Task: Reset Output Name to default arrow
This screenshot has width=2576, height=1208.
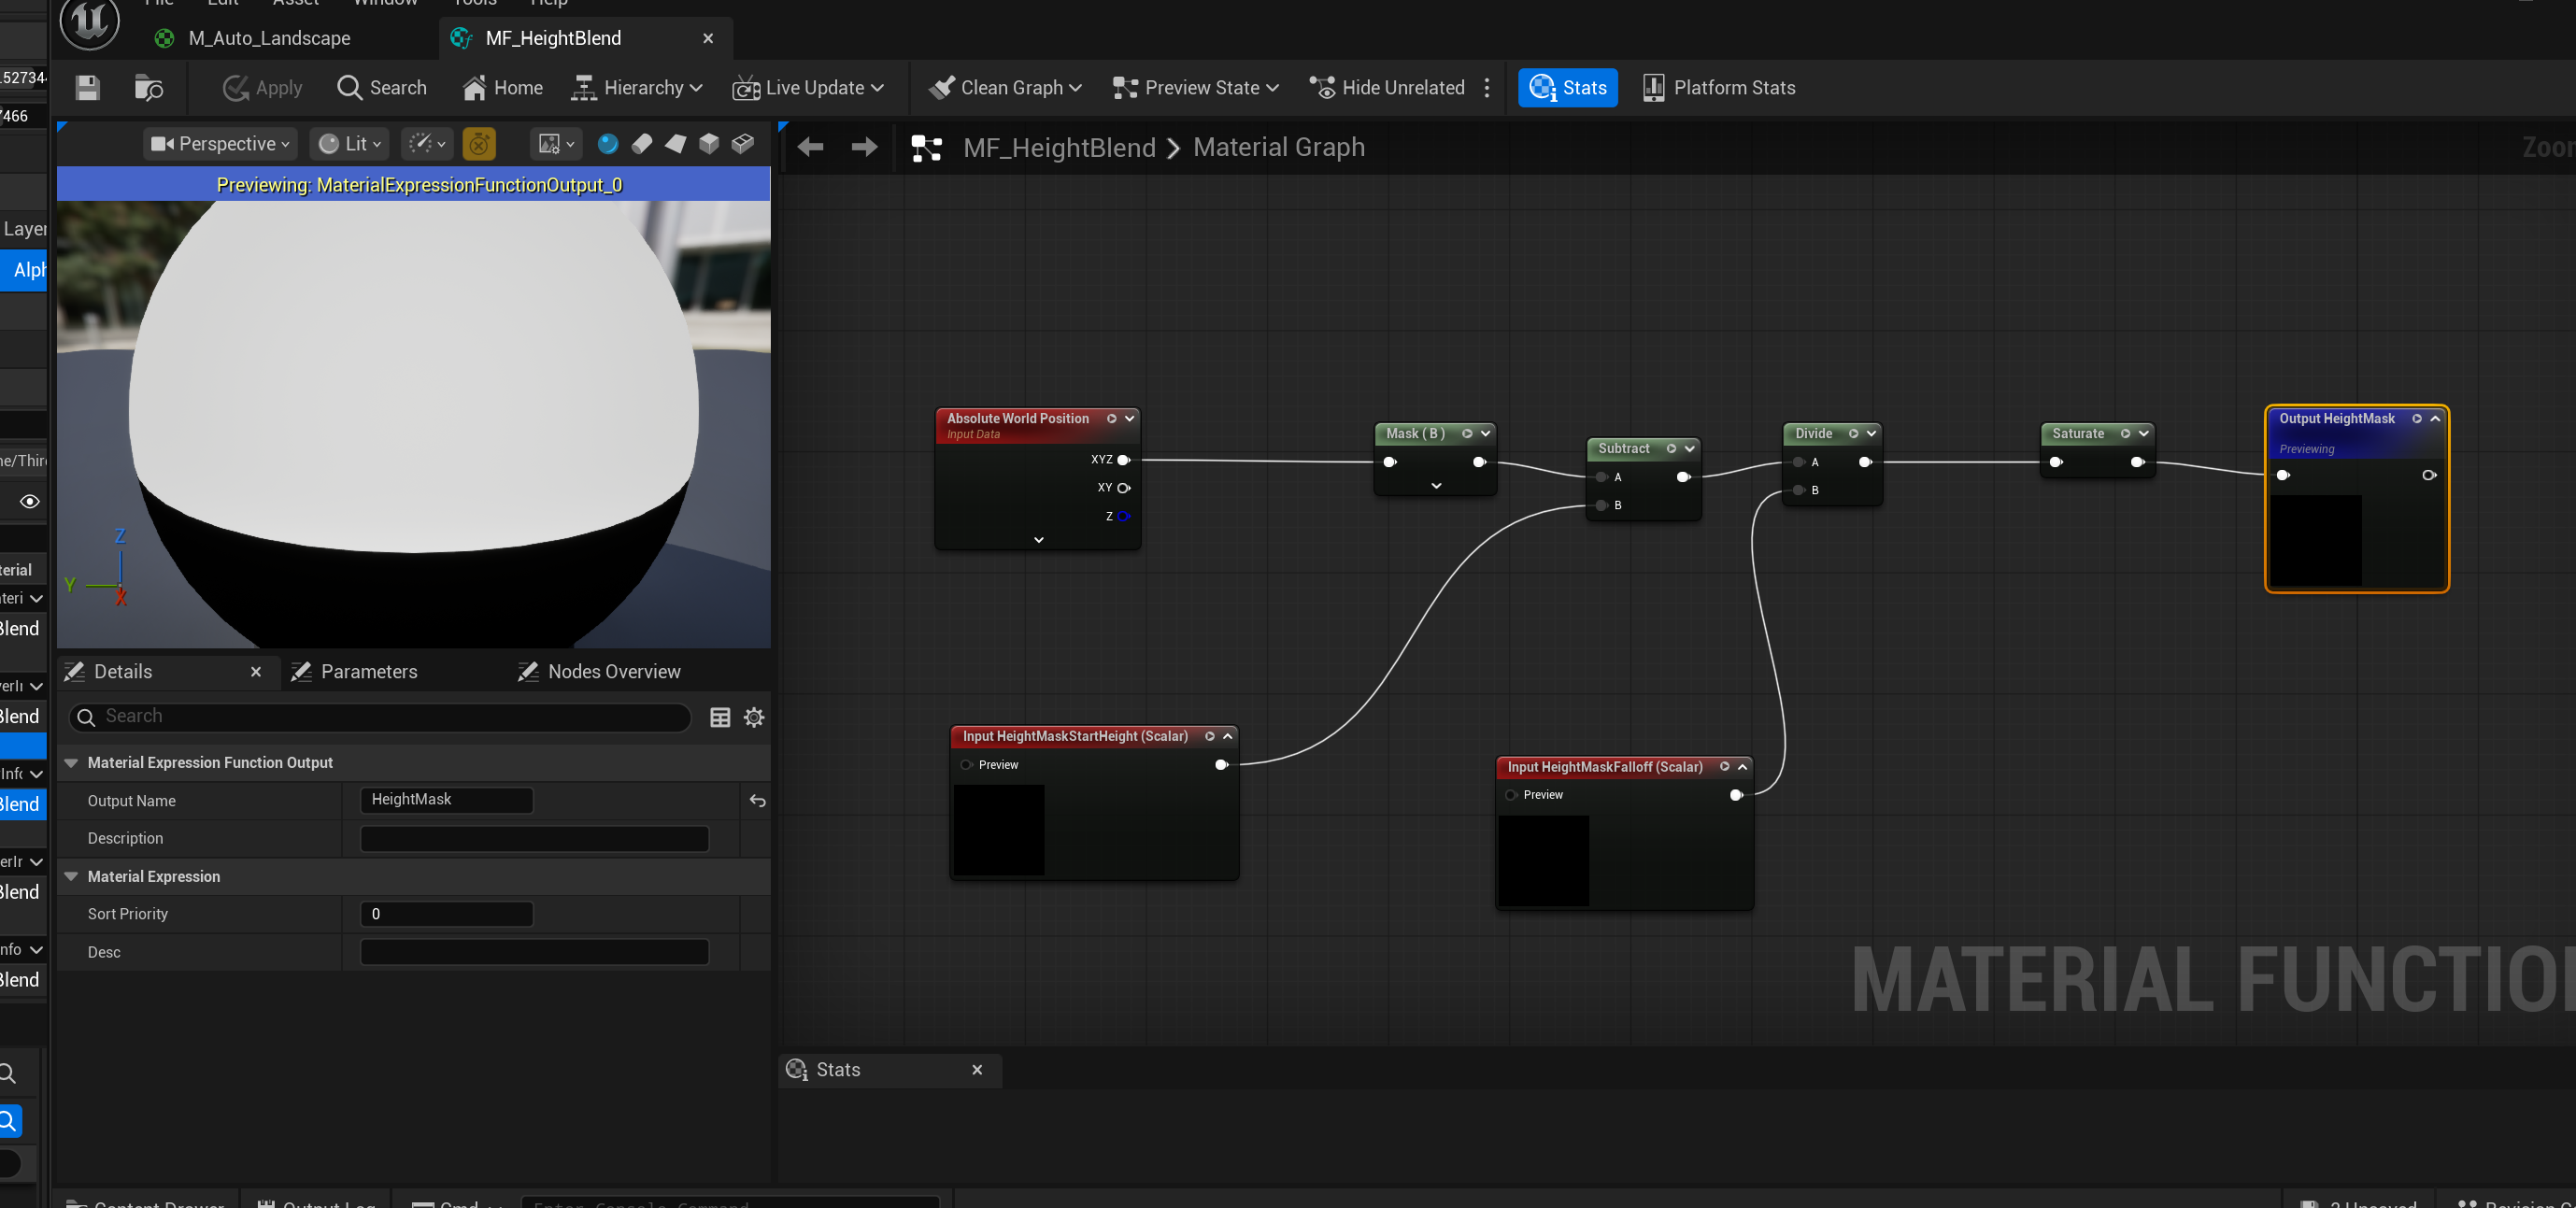Action: tap(758, 801)
